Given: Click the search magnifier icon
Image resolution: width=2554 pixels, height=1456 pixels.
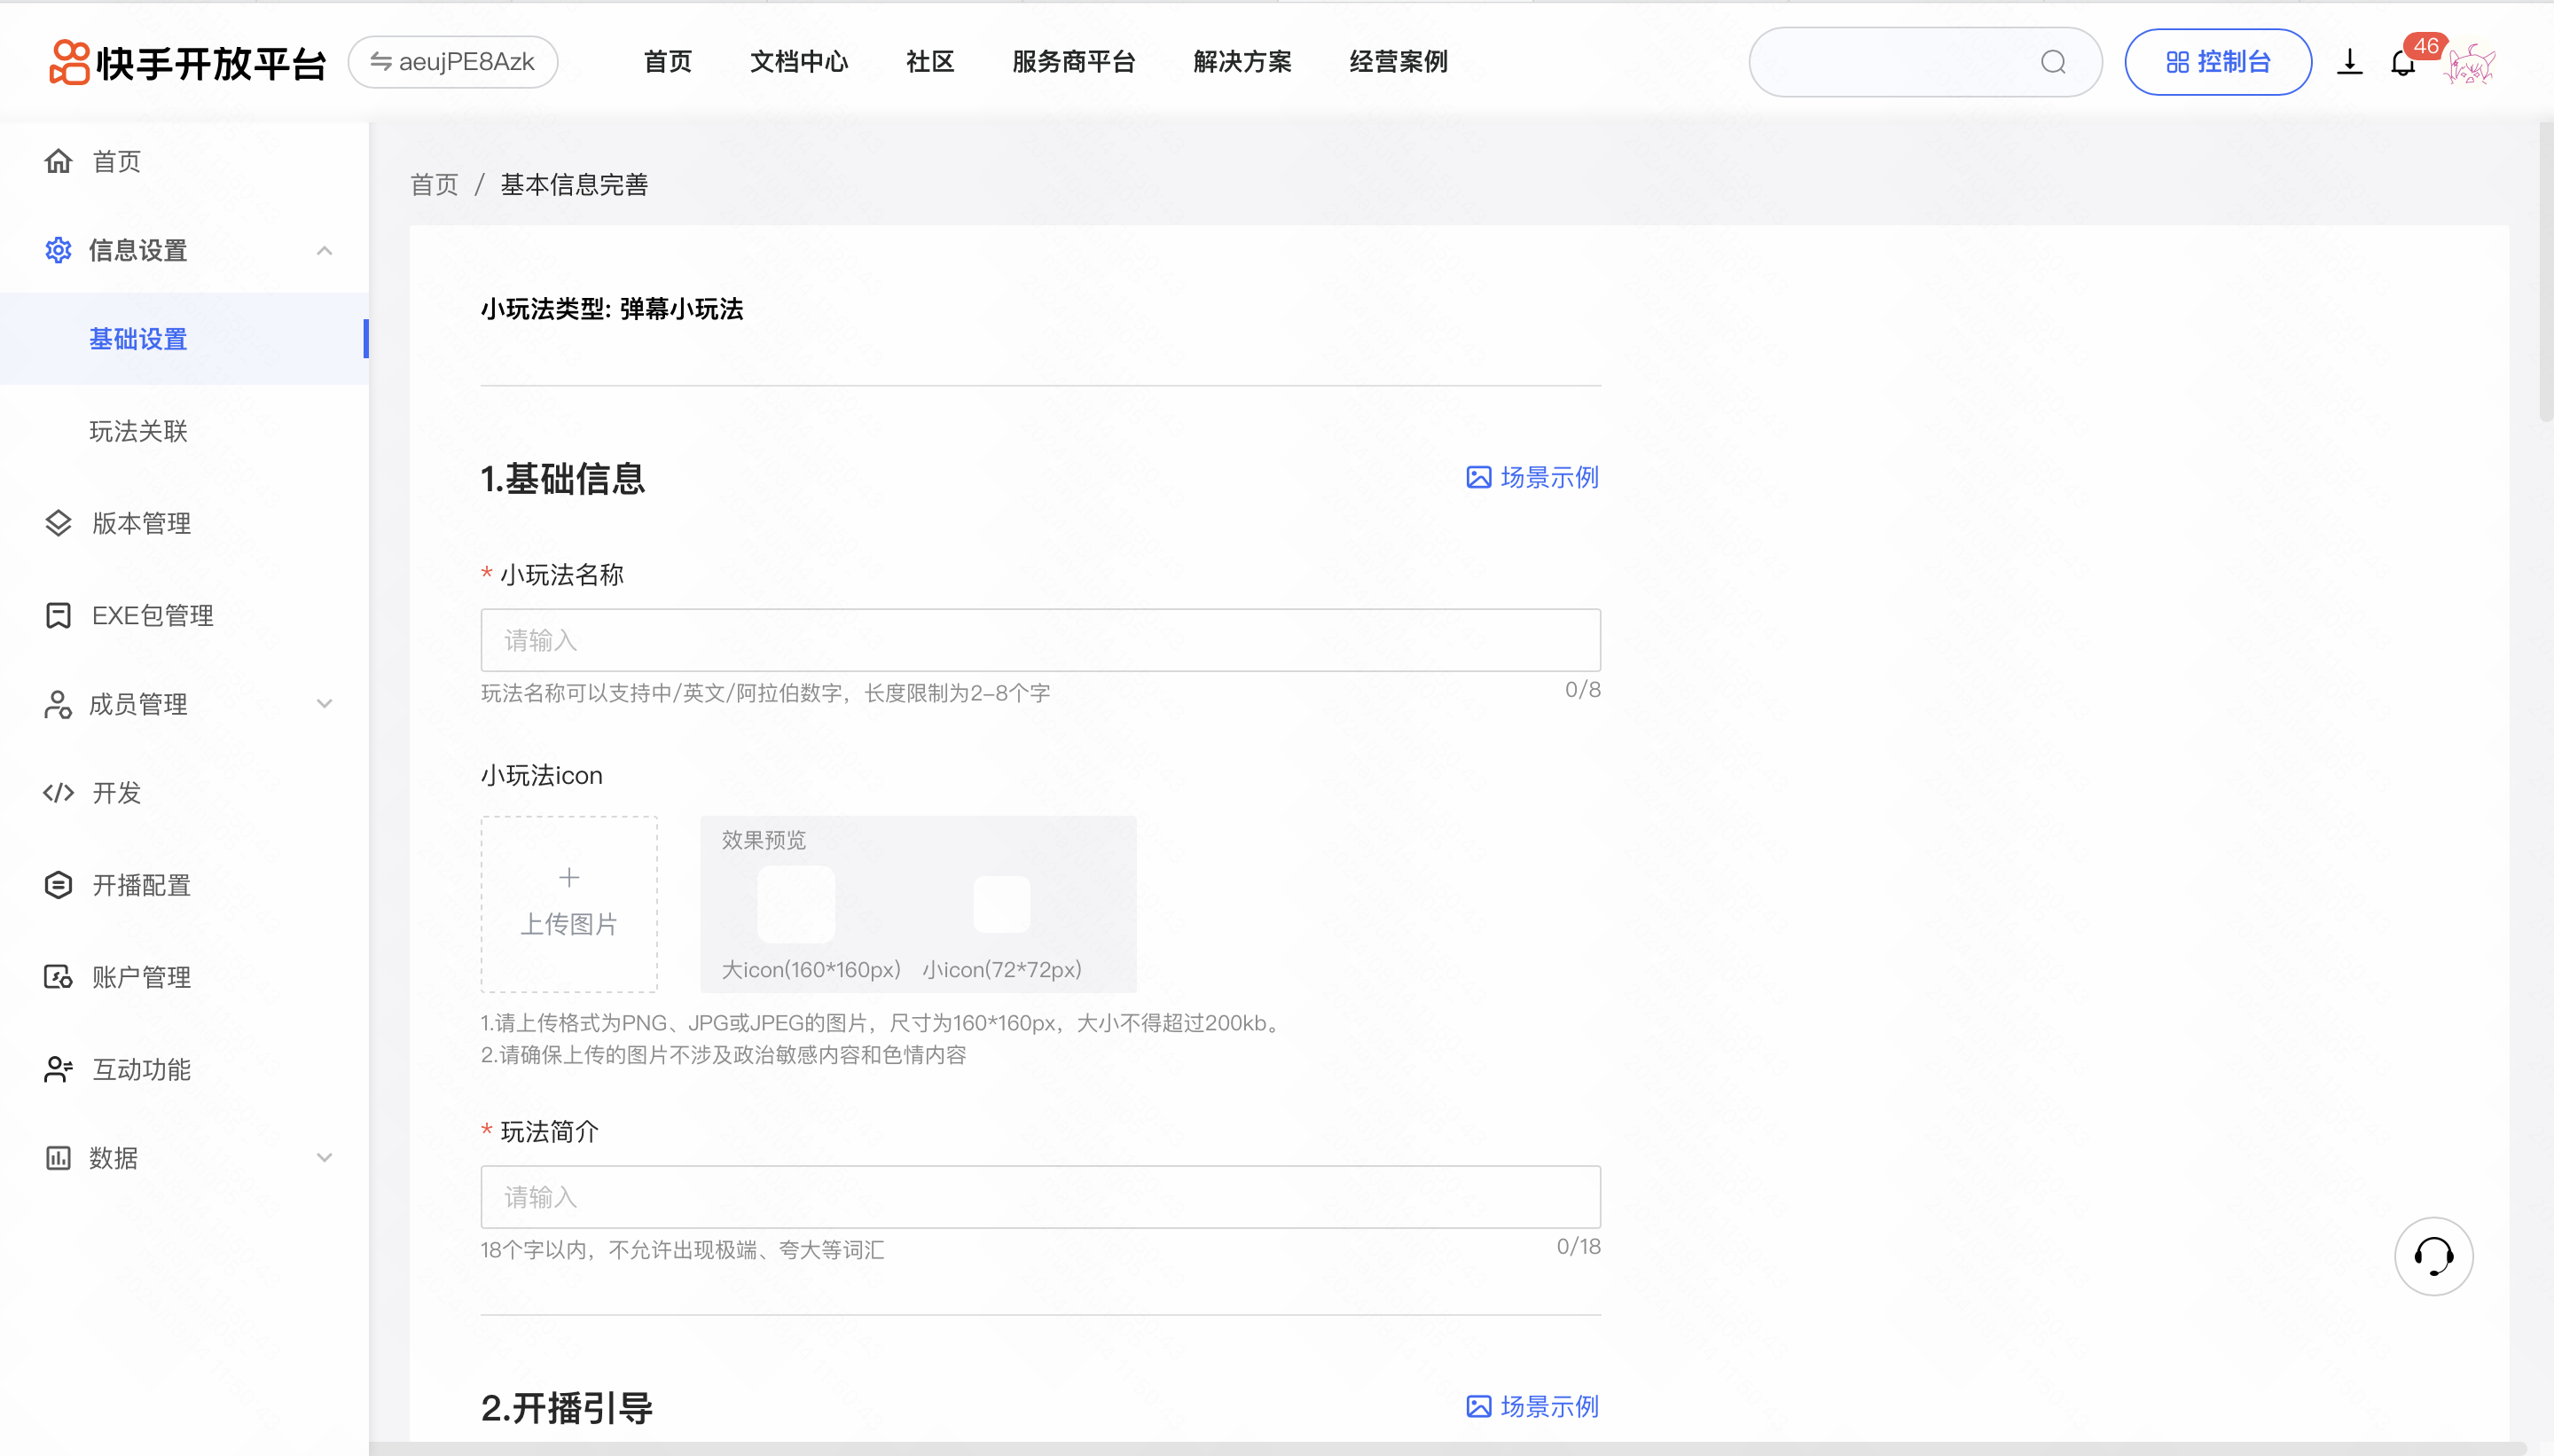Looking at the screenshot, I should (2053, 62).
